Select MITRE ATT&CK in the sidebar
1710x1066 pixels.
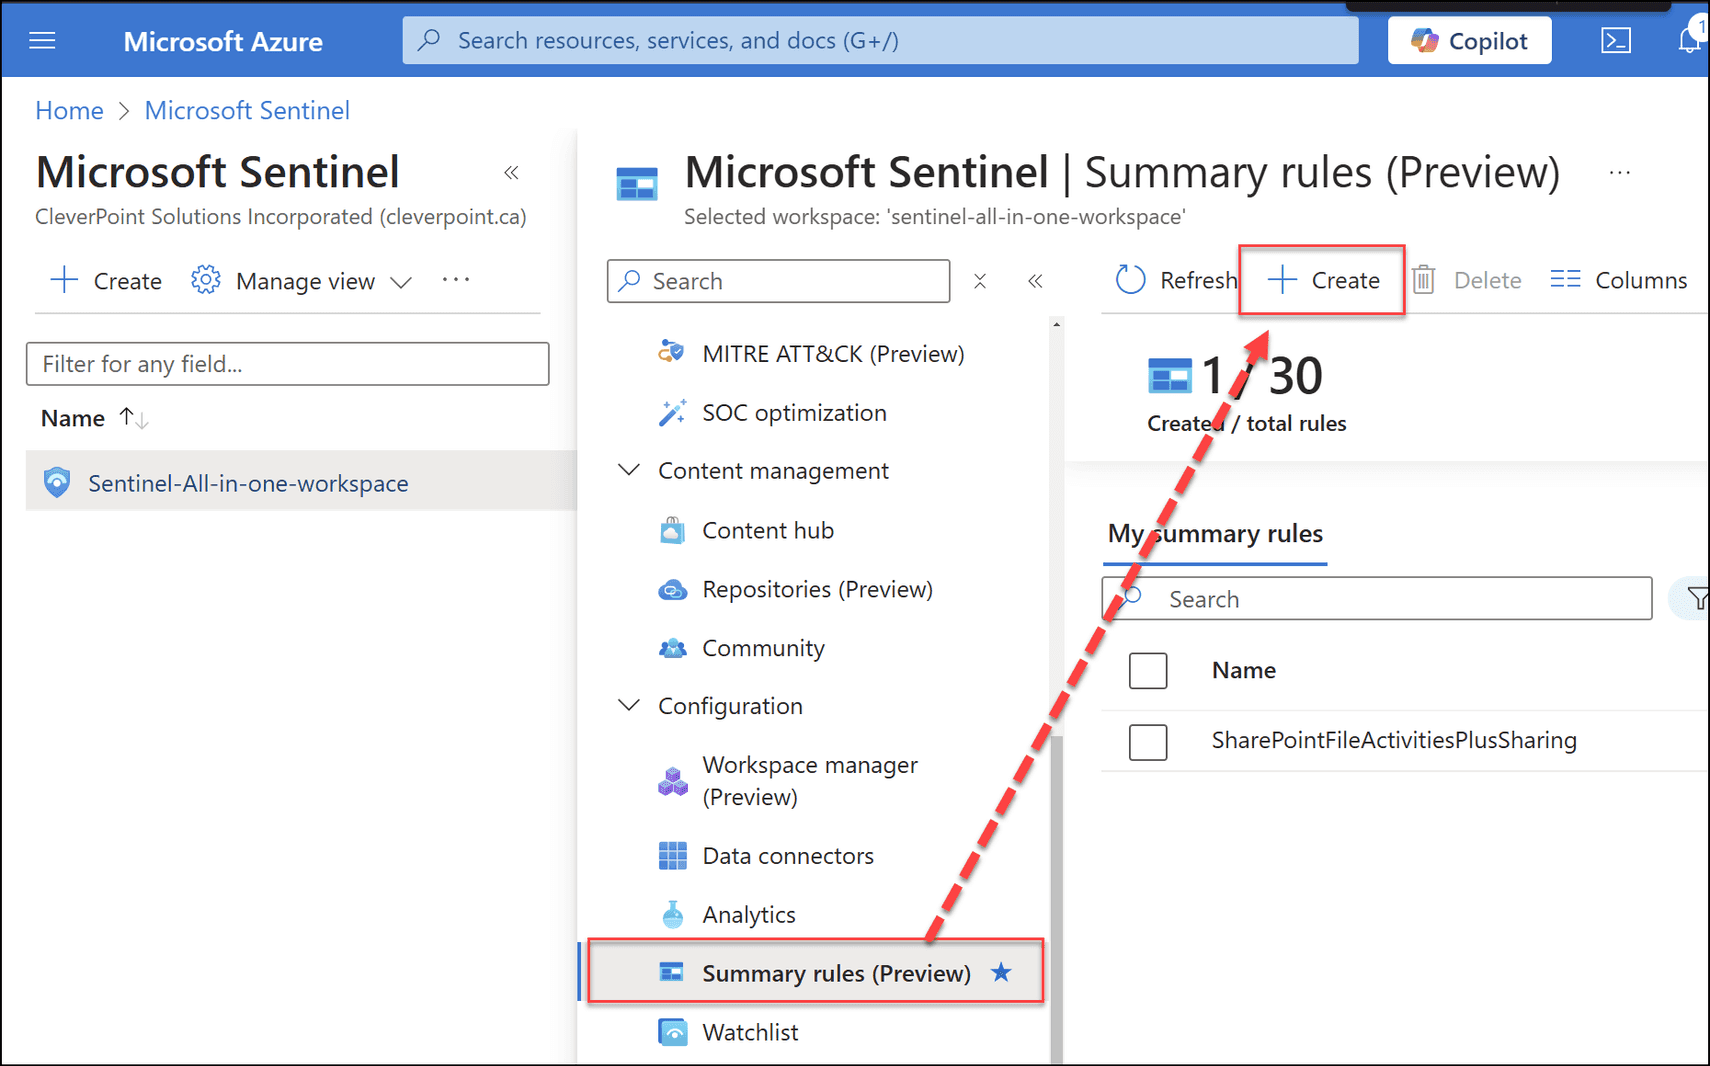tap(832, 353)
